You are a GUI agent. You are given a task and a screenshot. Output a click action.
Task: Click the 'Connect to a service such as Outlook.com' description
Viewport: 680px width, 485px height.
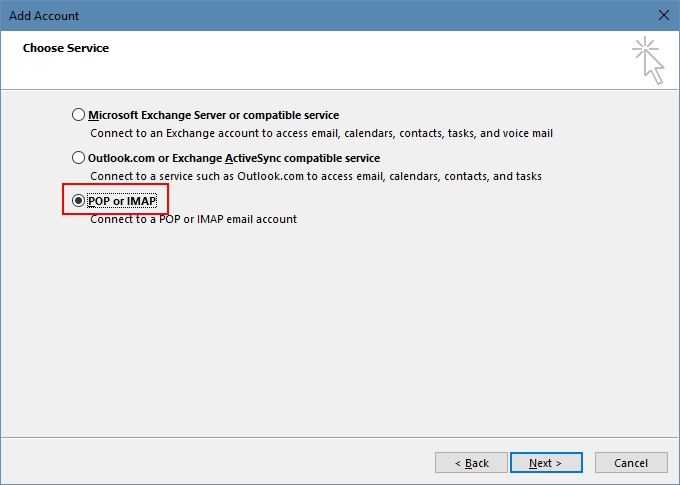point(315,176)
